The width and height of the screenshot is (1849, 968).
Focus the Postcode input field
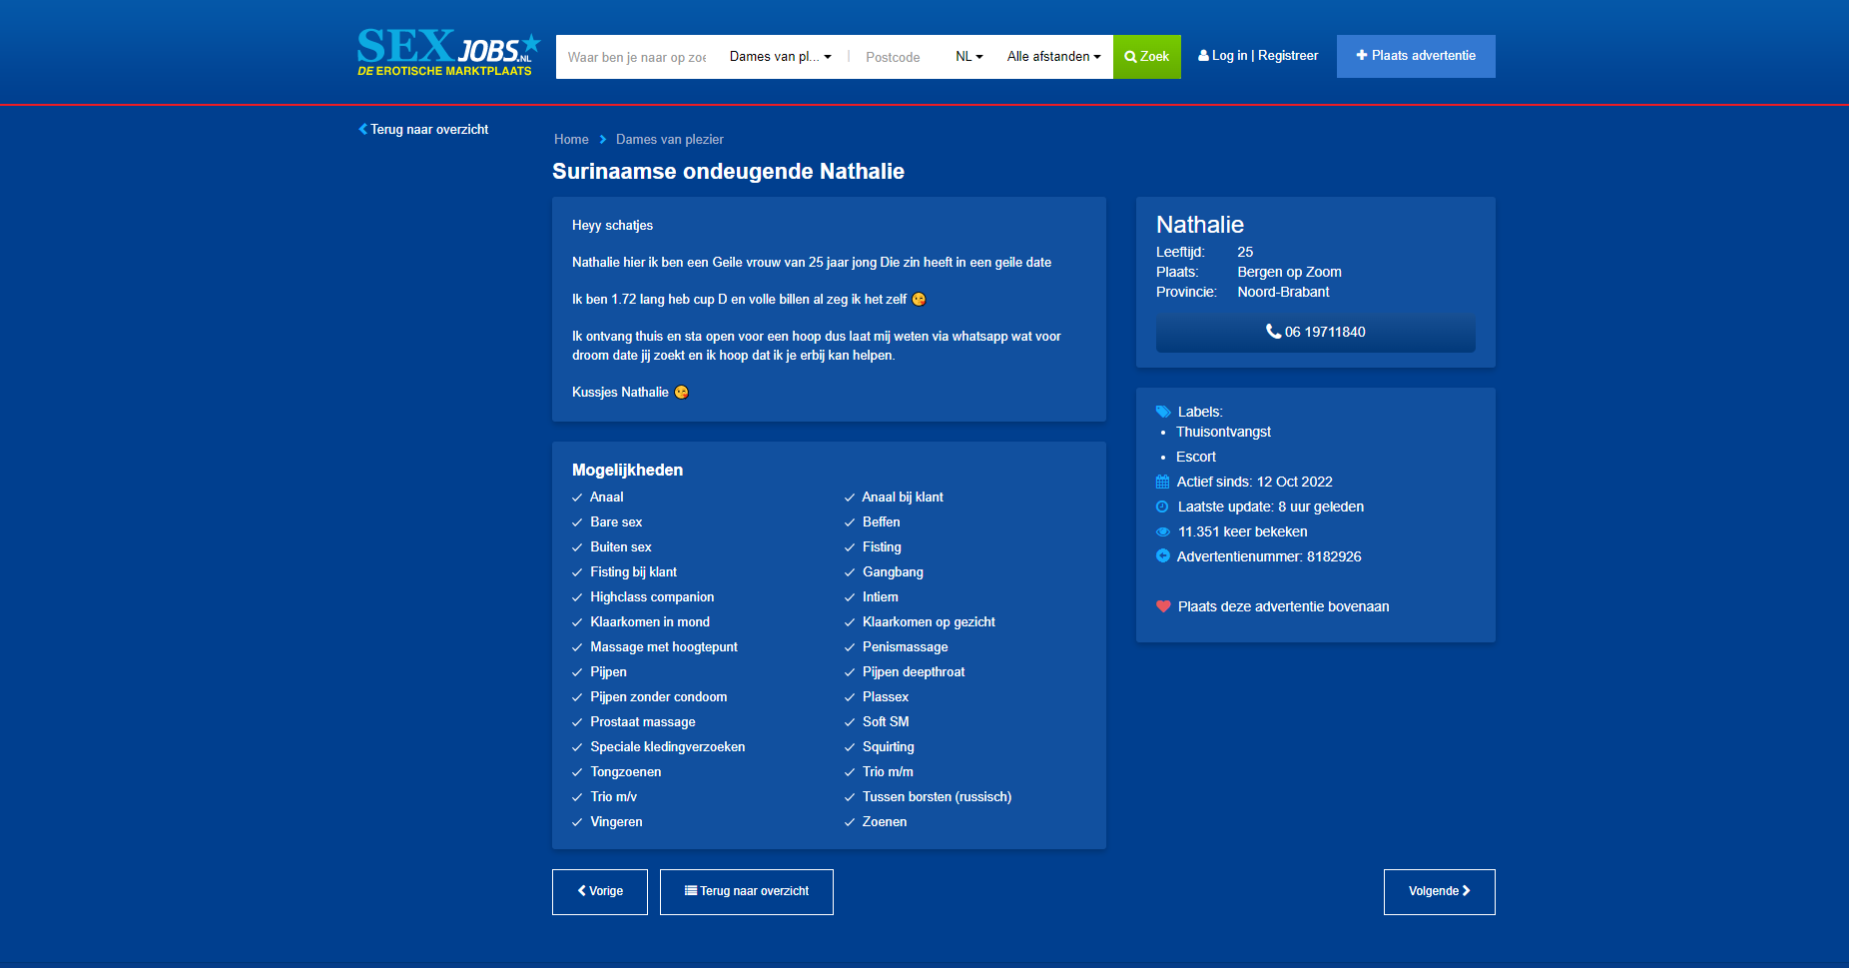pyautogui.click(x=899, y=57)
